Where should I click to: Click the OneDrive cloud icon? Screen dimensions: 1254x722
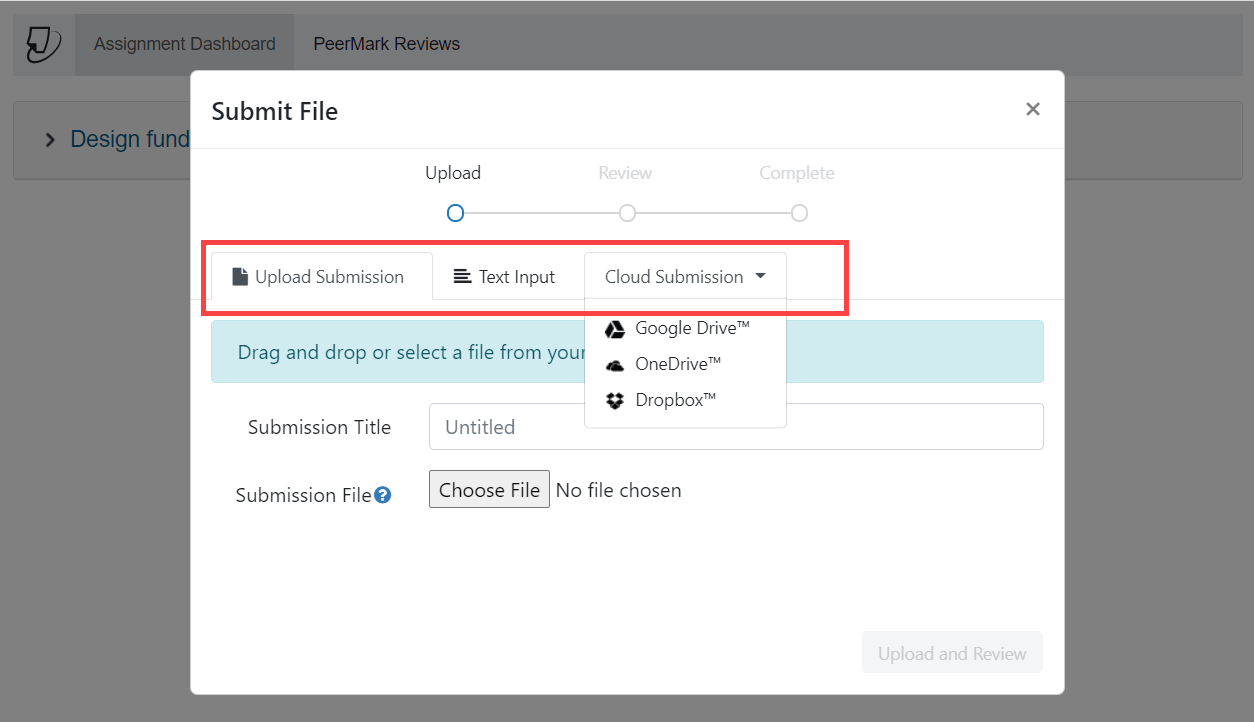(x=615, y=365)
